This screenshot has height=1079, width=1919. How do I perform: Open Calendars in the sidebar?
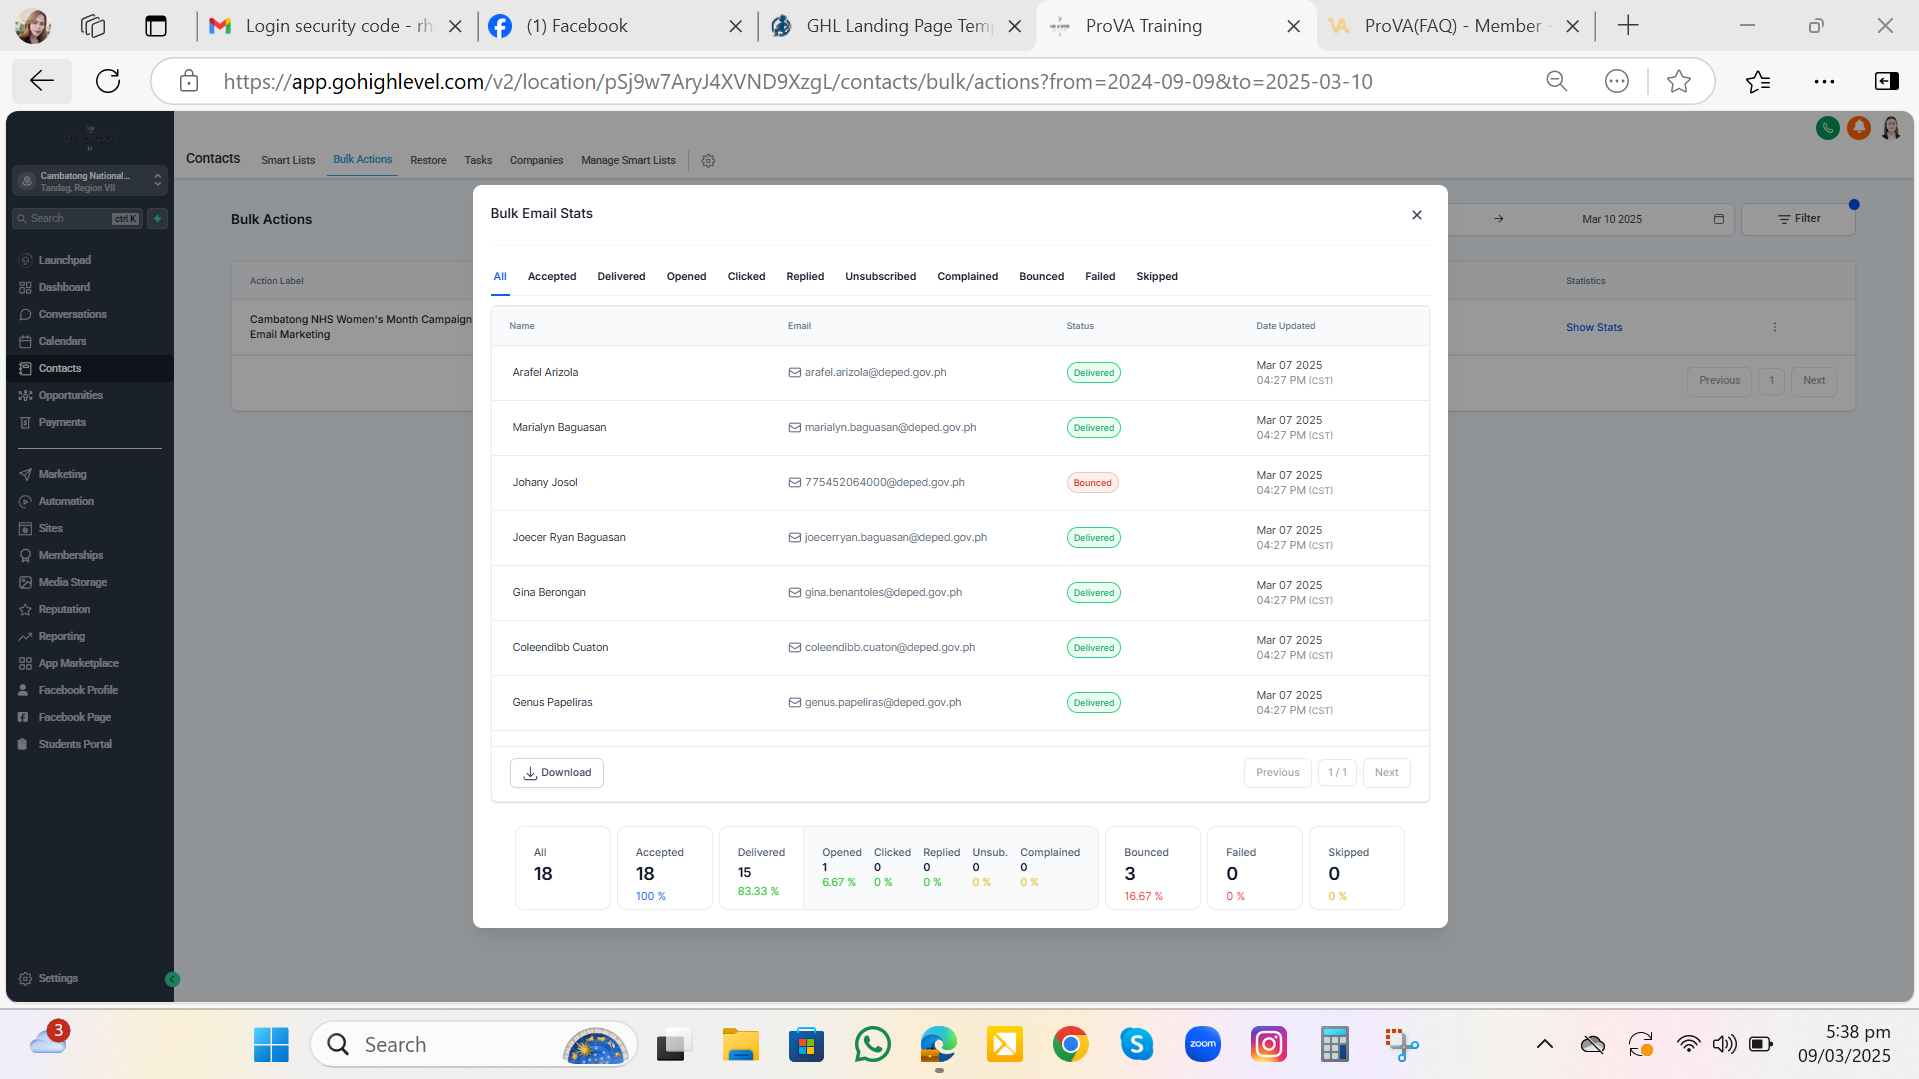coord(62,341)
